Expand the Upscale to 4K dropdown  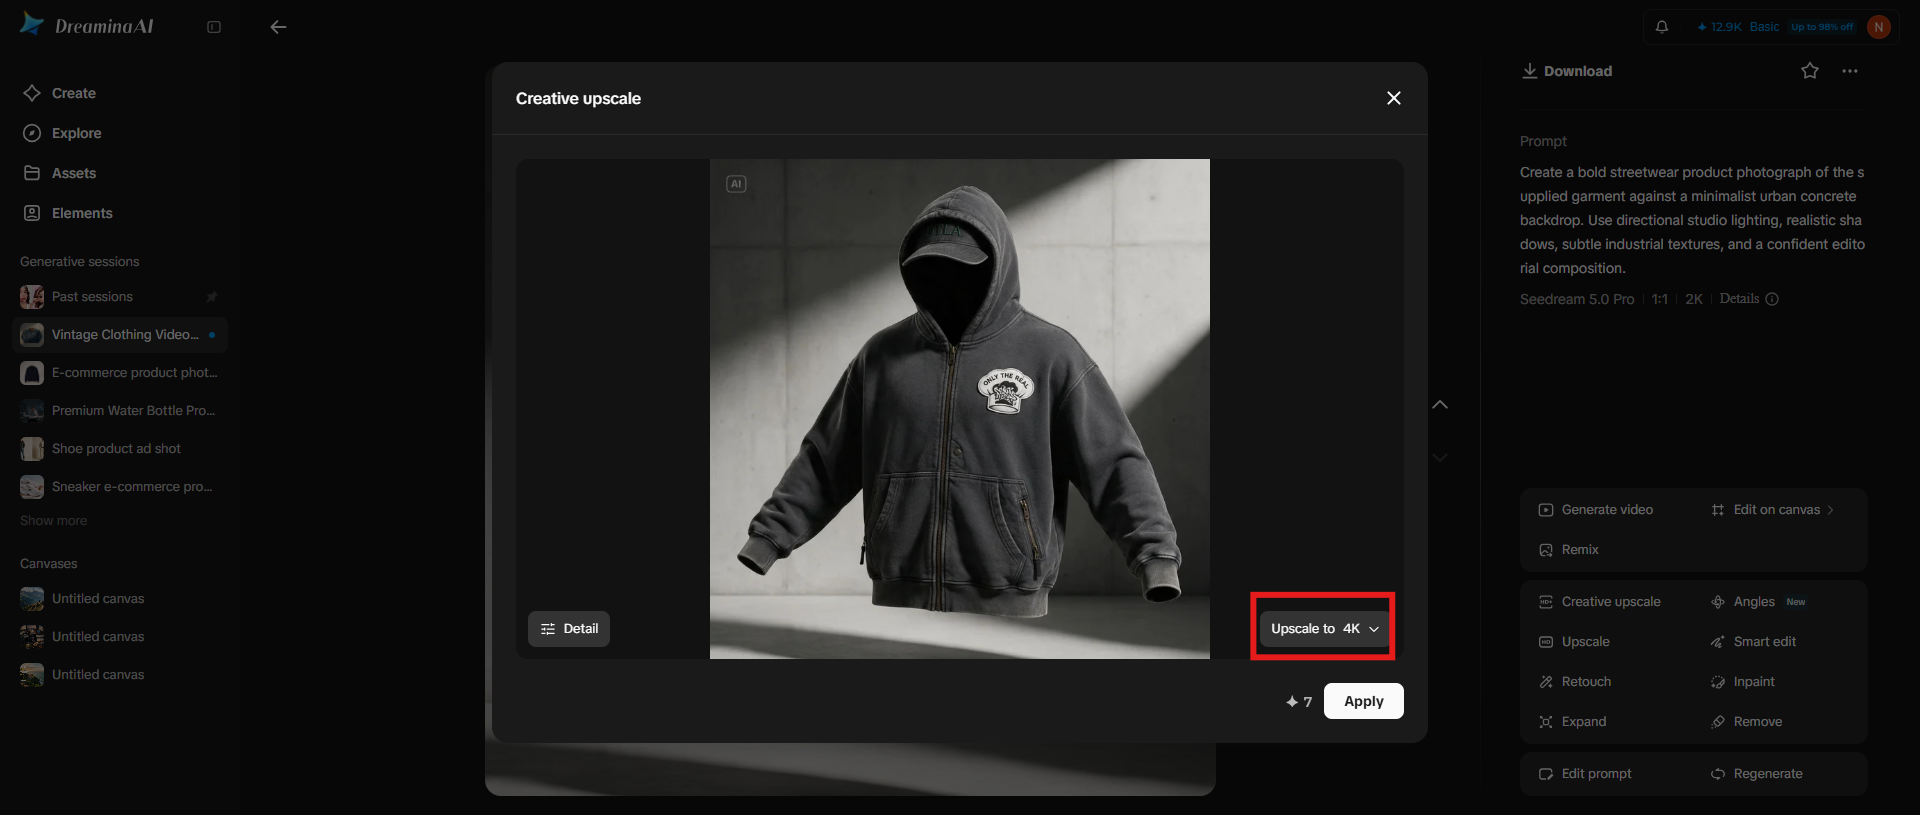point(1324,629)
